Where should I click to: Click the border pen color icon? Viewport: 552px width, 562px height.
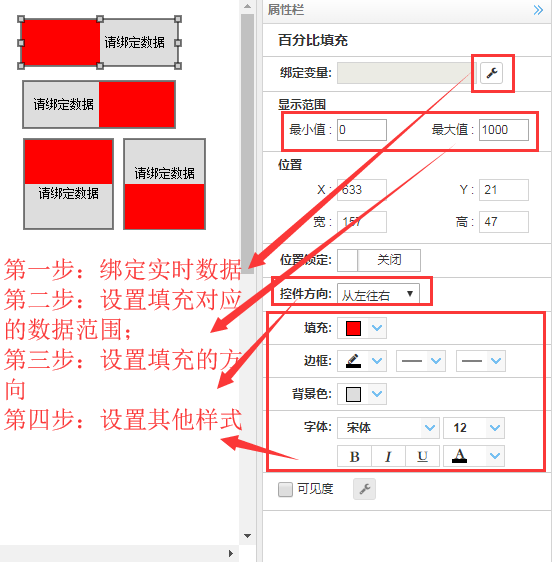coord(353,361)
